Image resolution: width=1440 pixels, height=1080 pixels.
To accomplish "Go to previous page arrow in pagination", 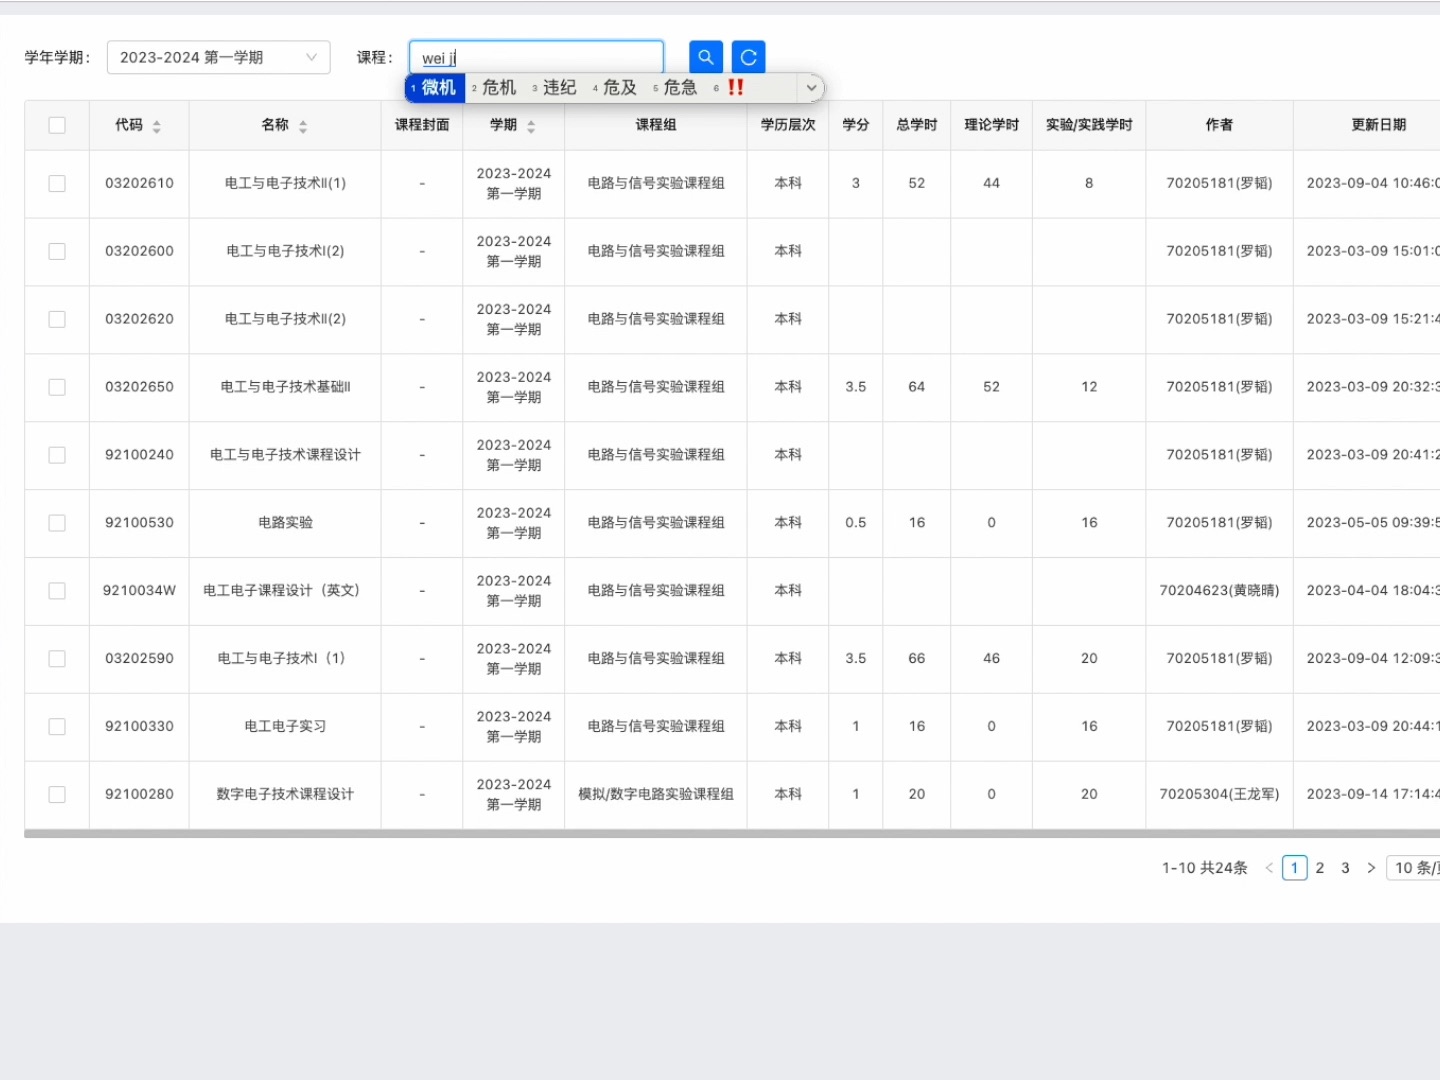I will point(1269,868).
